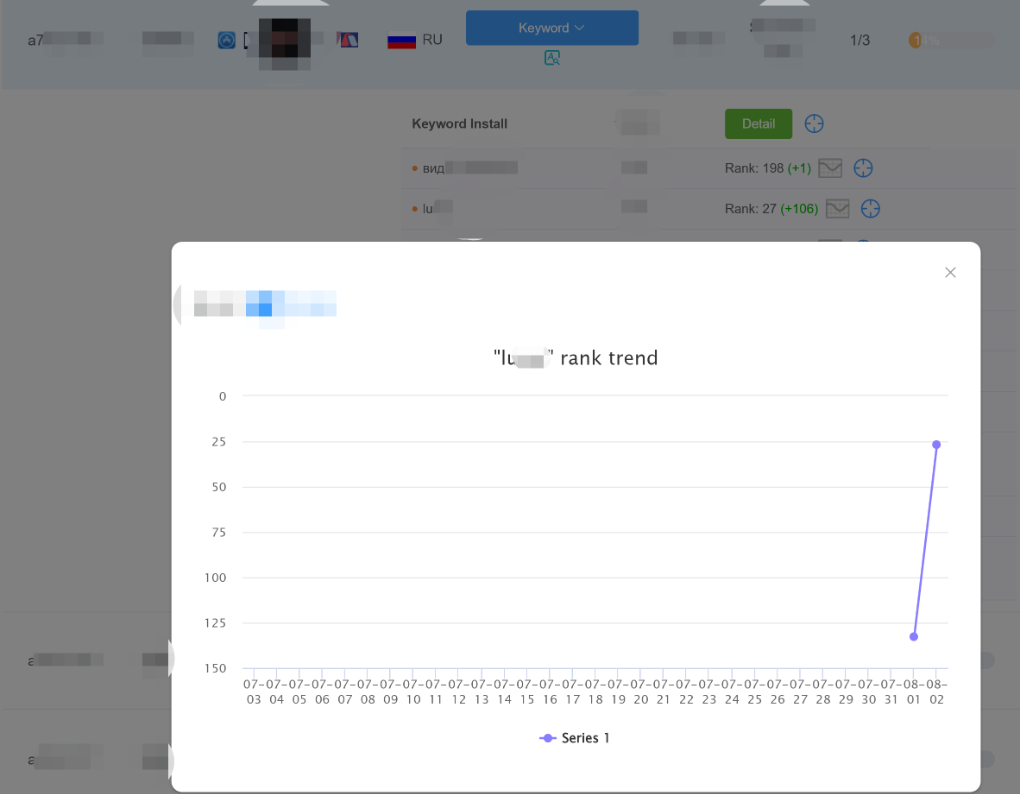Click the 1/3 progress text
The height and width of the screenshot is (794, 1020).
click(859, 40)
